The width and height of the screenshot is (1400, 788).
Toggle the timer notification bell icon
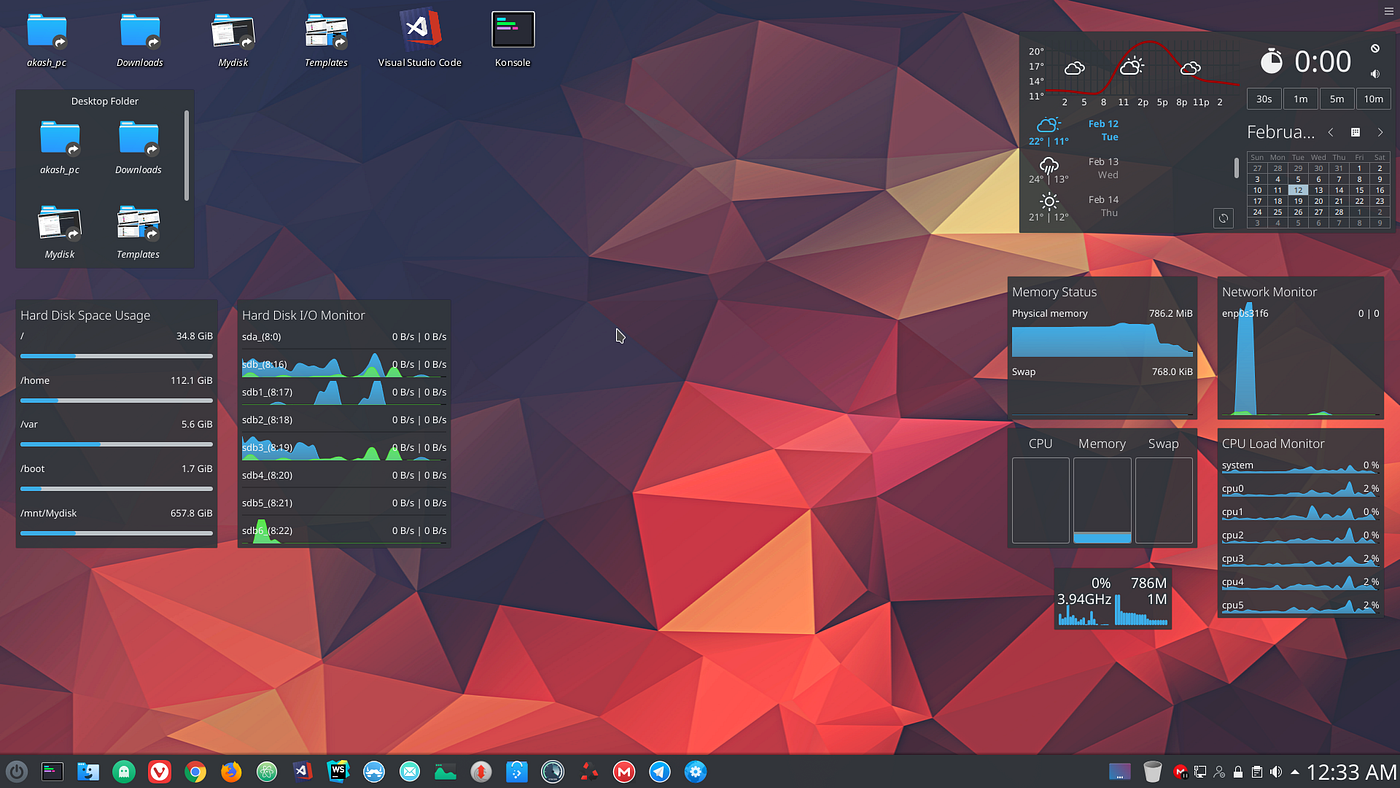[x=1374, y=49]
